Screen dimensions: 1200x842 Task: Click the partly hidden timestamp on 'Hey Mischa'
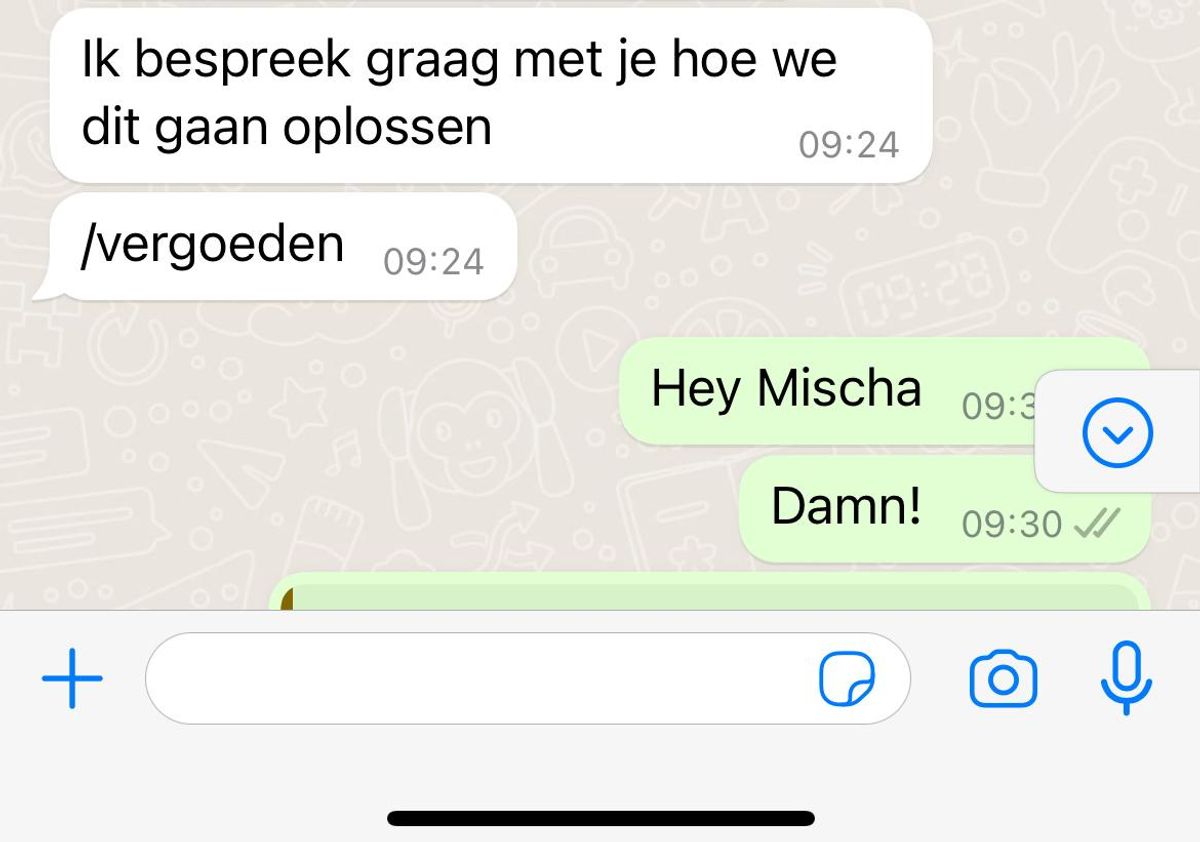point(998,406)
